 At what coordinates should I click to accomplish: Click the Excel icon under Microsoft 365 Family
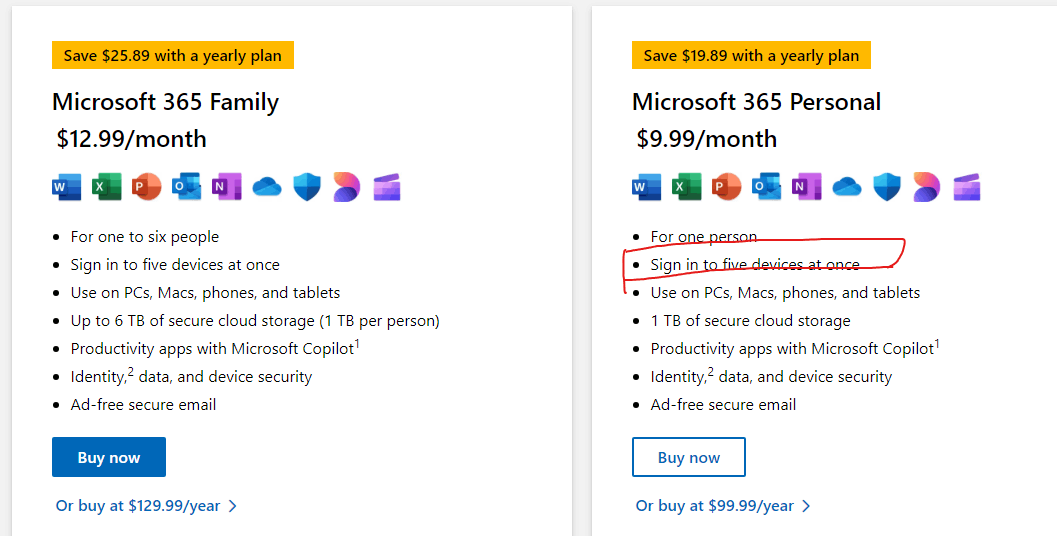pyautogui.click(x=107, y=187)
